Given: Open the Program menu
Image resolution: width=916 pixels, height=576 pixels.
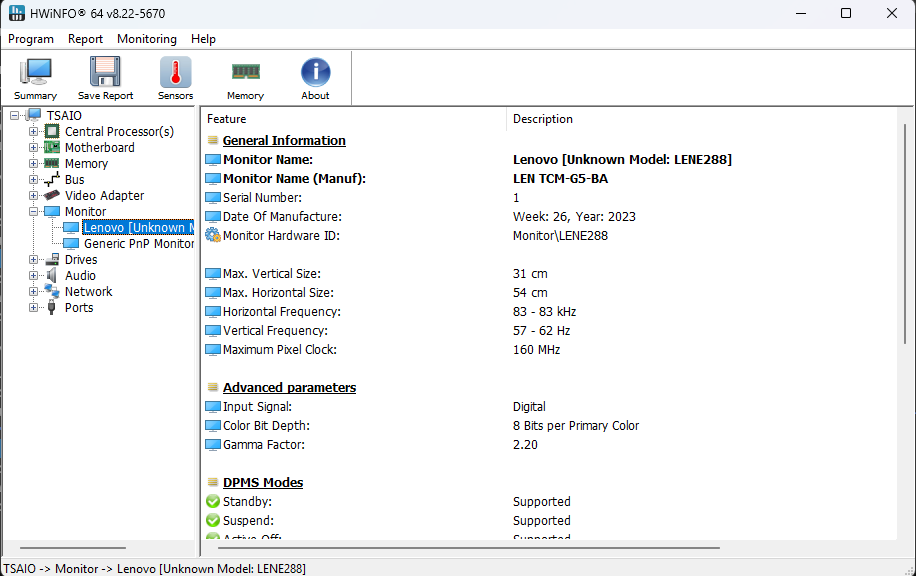Looking at the screenshot, I should click(x=30, y=39).
